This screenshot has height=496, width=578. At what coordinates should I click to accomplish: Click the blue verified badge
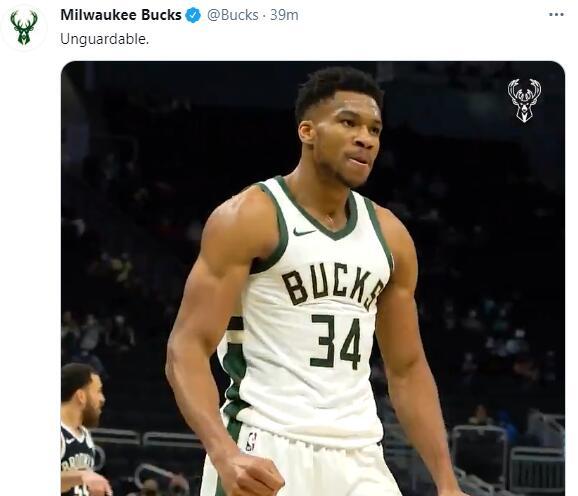193,15
